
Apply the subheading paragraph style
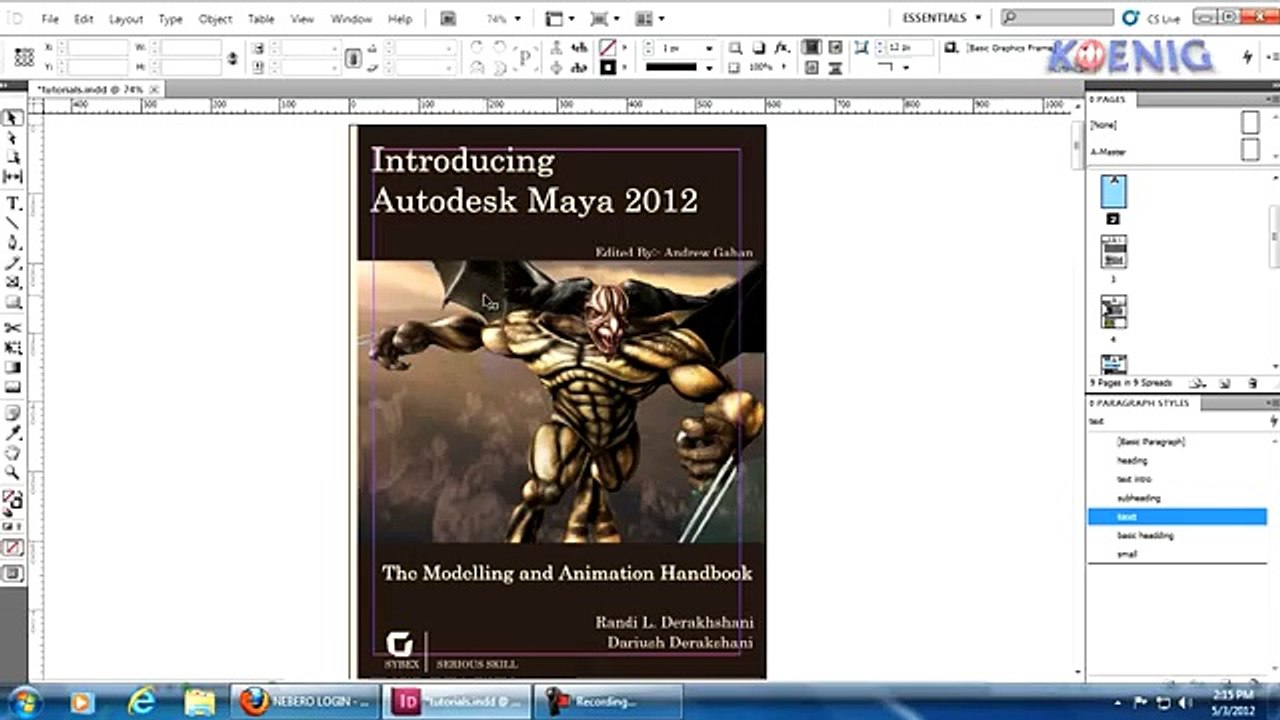pyautogui.click(x=1139, y=498)
